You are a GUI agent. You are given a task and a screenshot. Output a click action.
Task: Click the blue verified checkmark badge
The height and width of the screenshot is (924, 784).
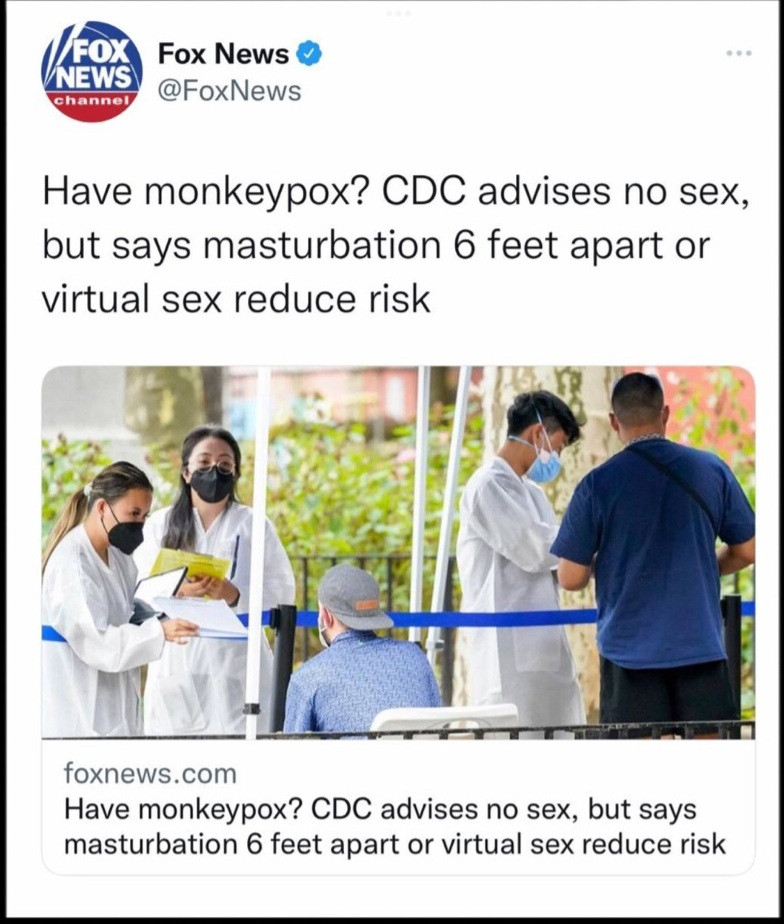point(308,54)
